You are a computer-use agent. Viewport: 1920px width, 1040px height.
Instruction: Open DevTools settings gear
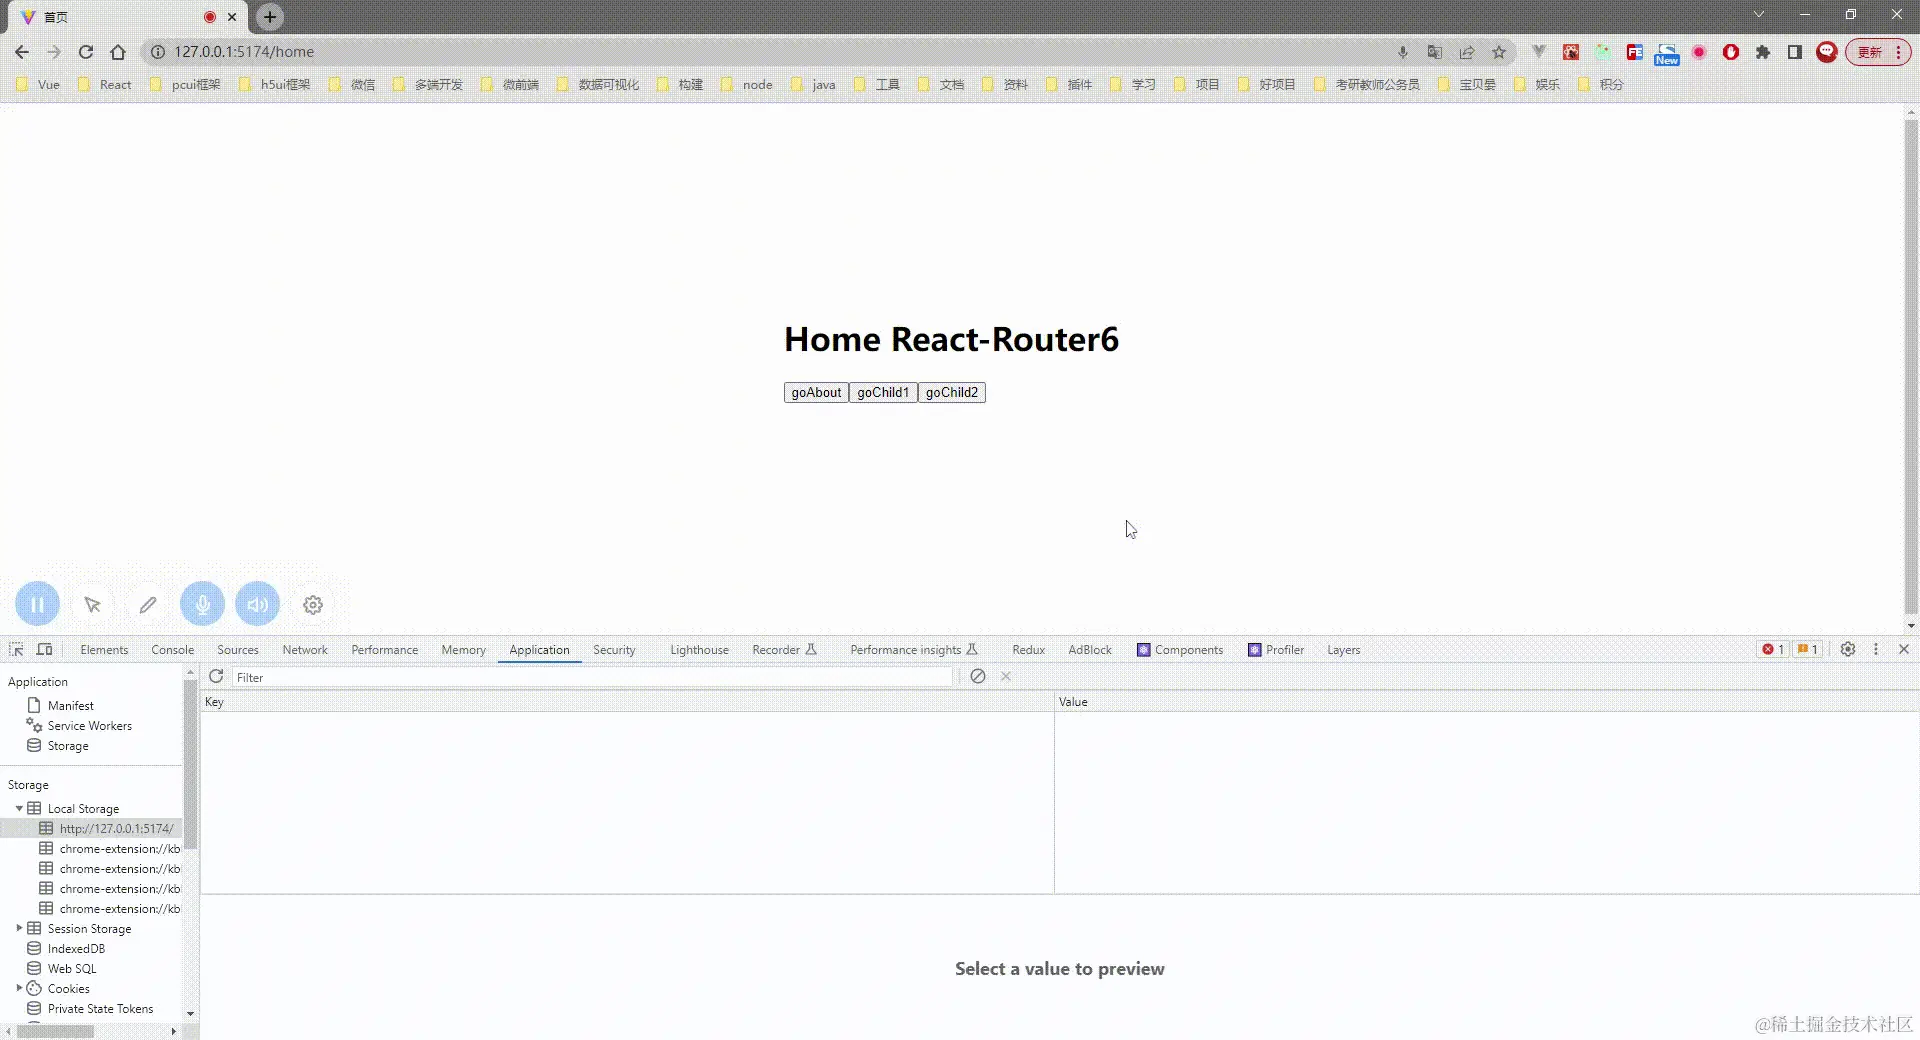click(x=1848, y=649)
